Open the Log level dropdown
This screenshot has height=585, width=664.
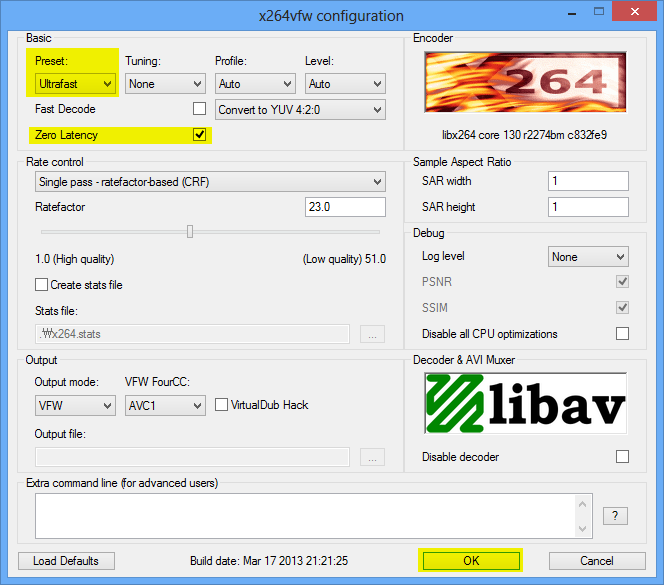click(x=588, y=257)
